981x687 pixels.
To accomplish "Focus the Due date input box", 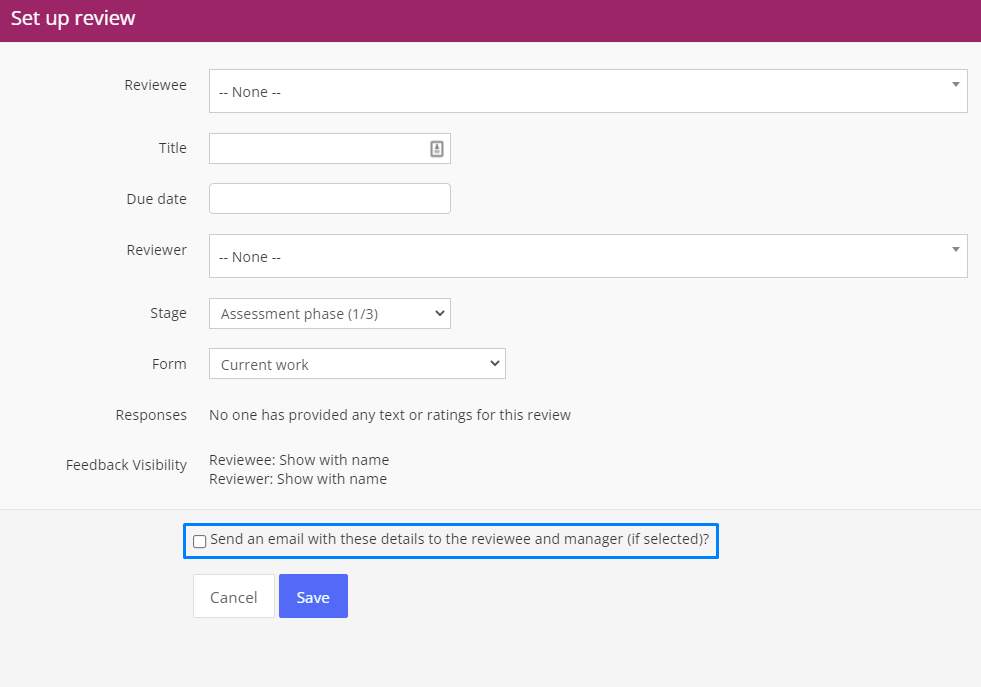I will point(330,198).
